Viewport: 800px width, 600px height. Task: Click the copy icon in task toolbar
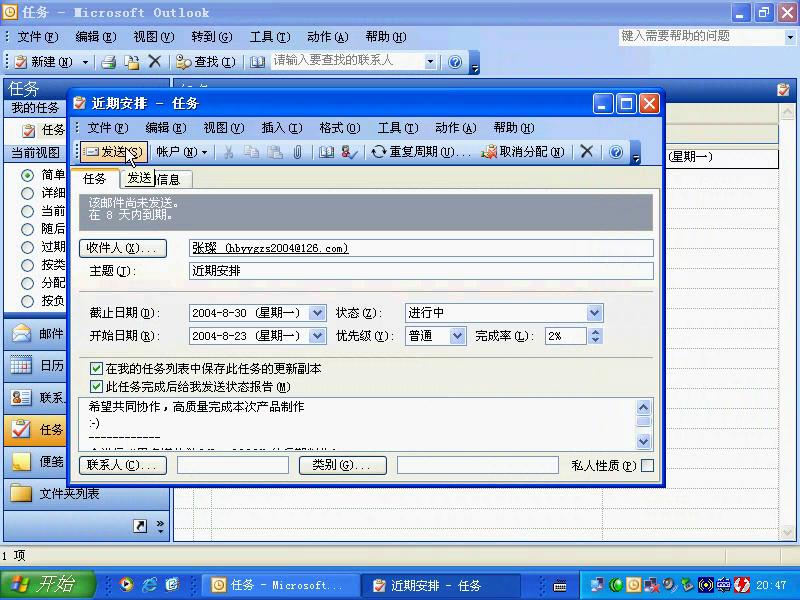[252, 152]
